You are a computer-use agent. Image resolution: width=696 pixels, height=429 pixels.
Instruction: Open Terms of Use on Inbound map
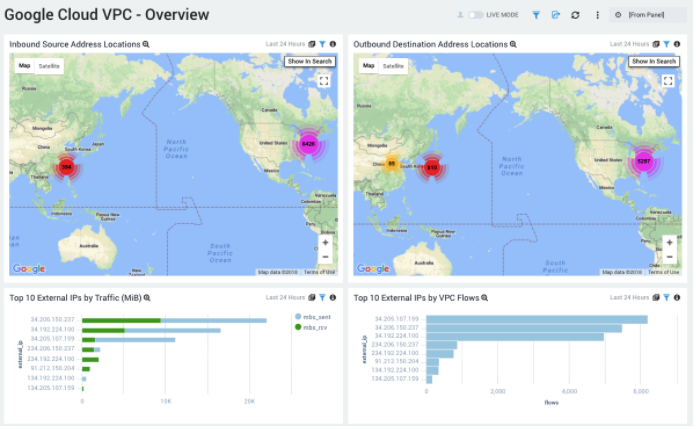click(x=319, y=272)
